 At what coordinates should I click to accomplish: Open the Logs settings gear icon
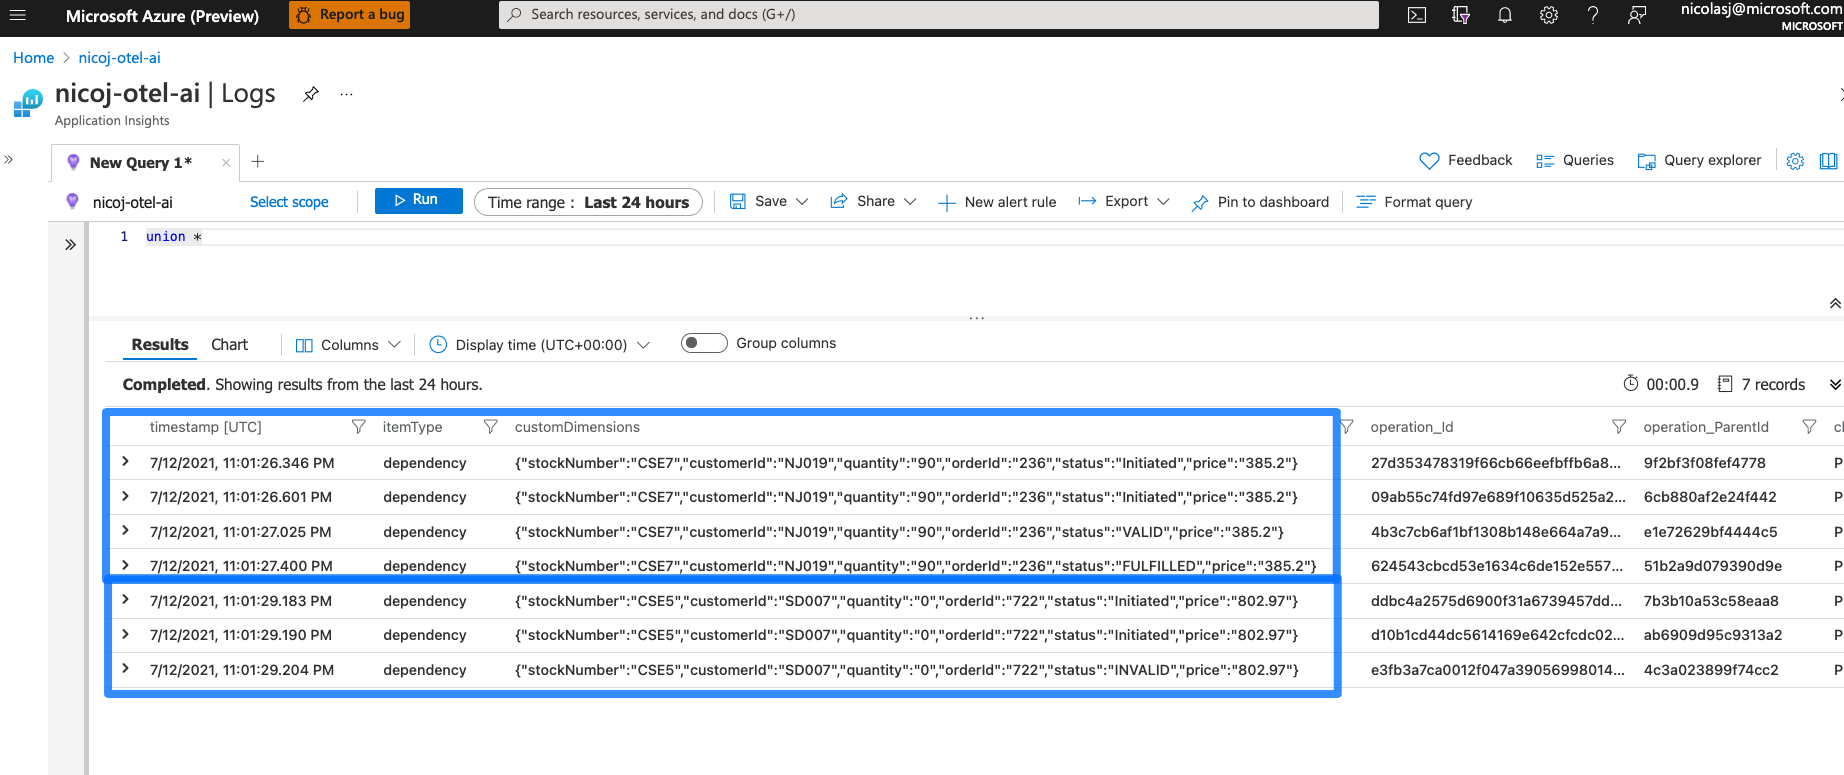pyautogui.click(x=1795, y=161)
